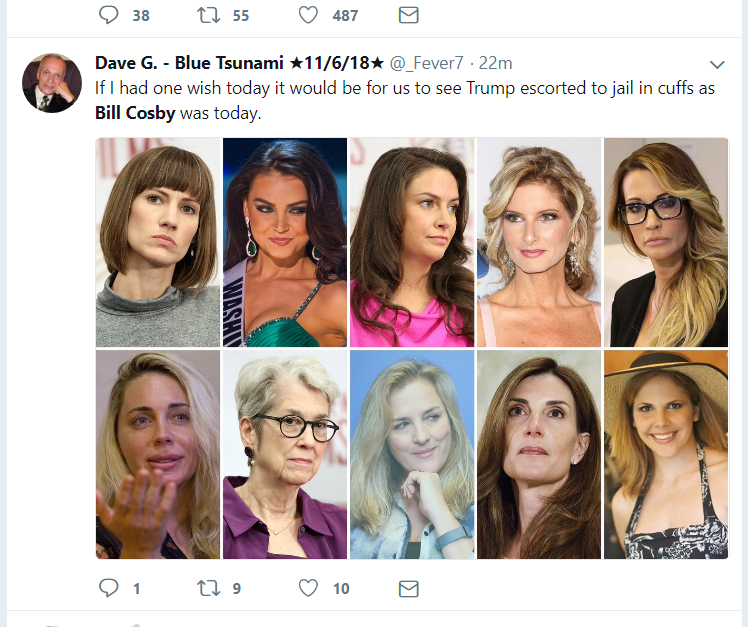Open photo of woman in green pageant dress
The height and width of the screenshot is (627, 748).
[x=285, y=242]
